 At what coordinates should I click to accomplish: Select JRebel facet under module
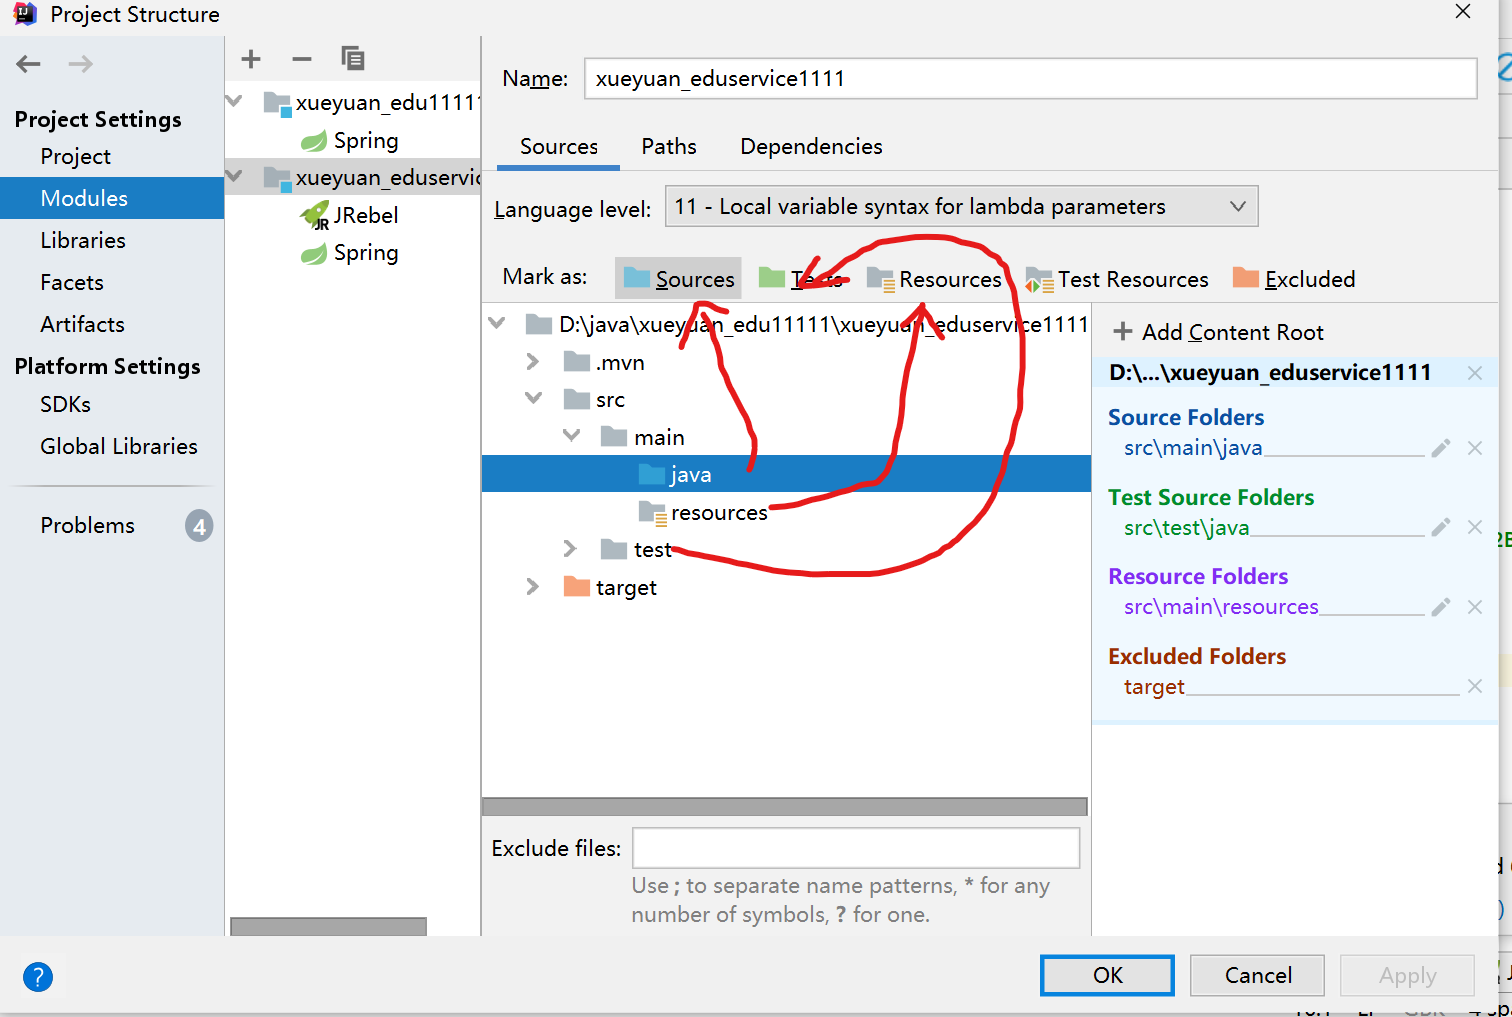pyautogui.click(x=350, y=215)
